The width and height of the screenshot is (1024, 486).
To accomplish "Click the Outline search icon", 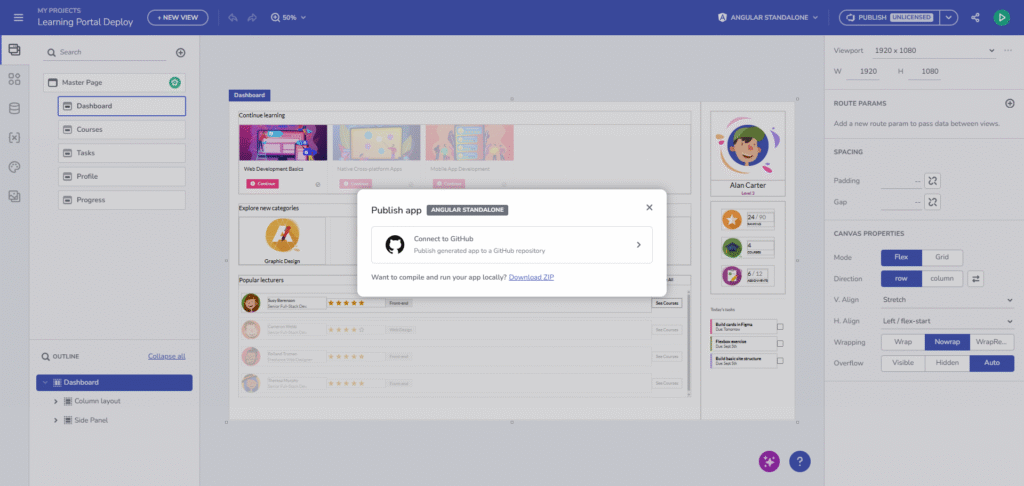I will [45, 357].
